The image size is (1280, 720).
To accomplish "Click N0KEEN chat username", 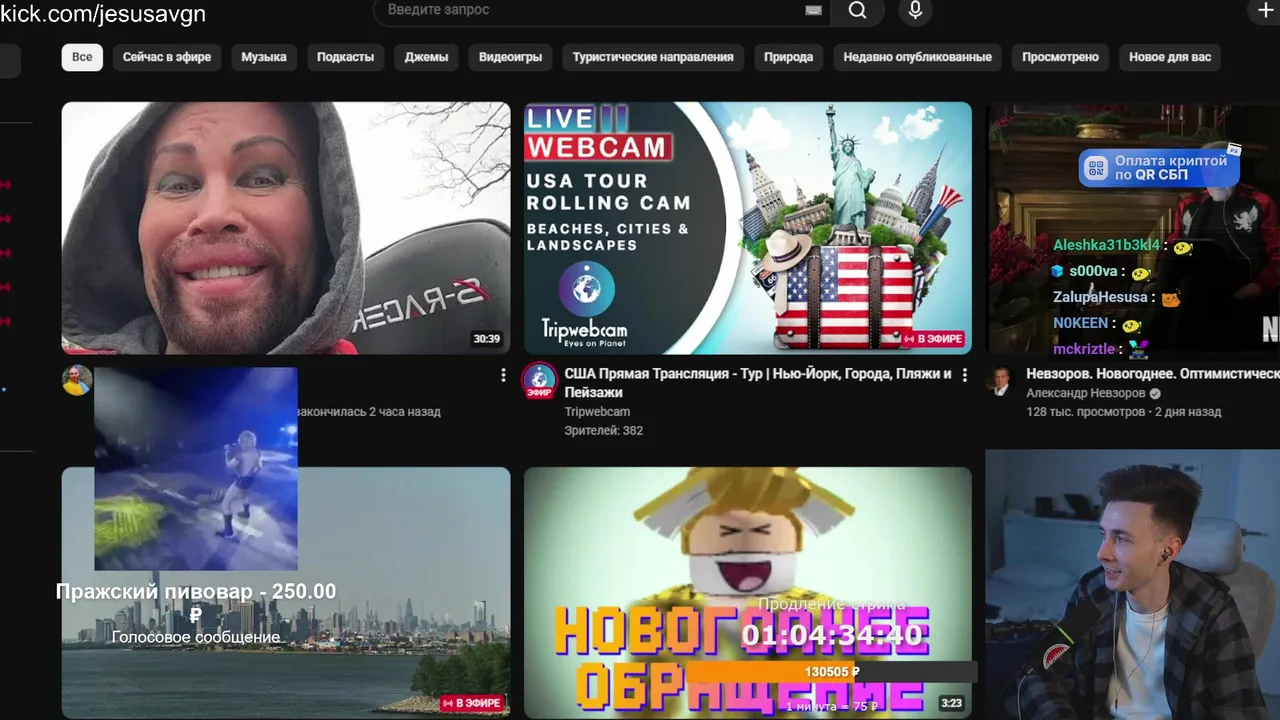I will (1080, 323).
